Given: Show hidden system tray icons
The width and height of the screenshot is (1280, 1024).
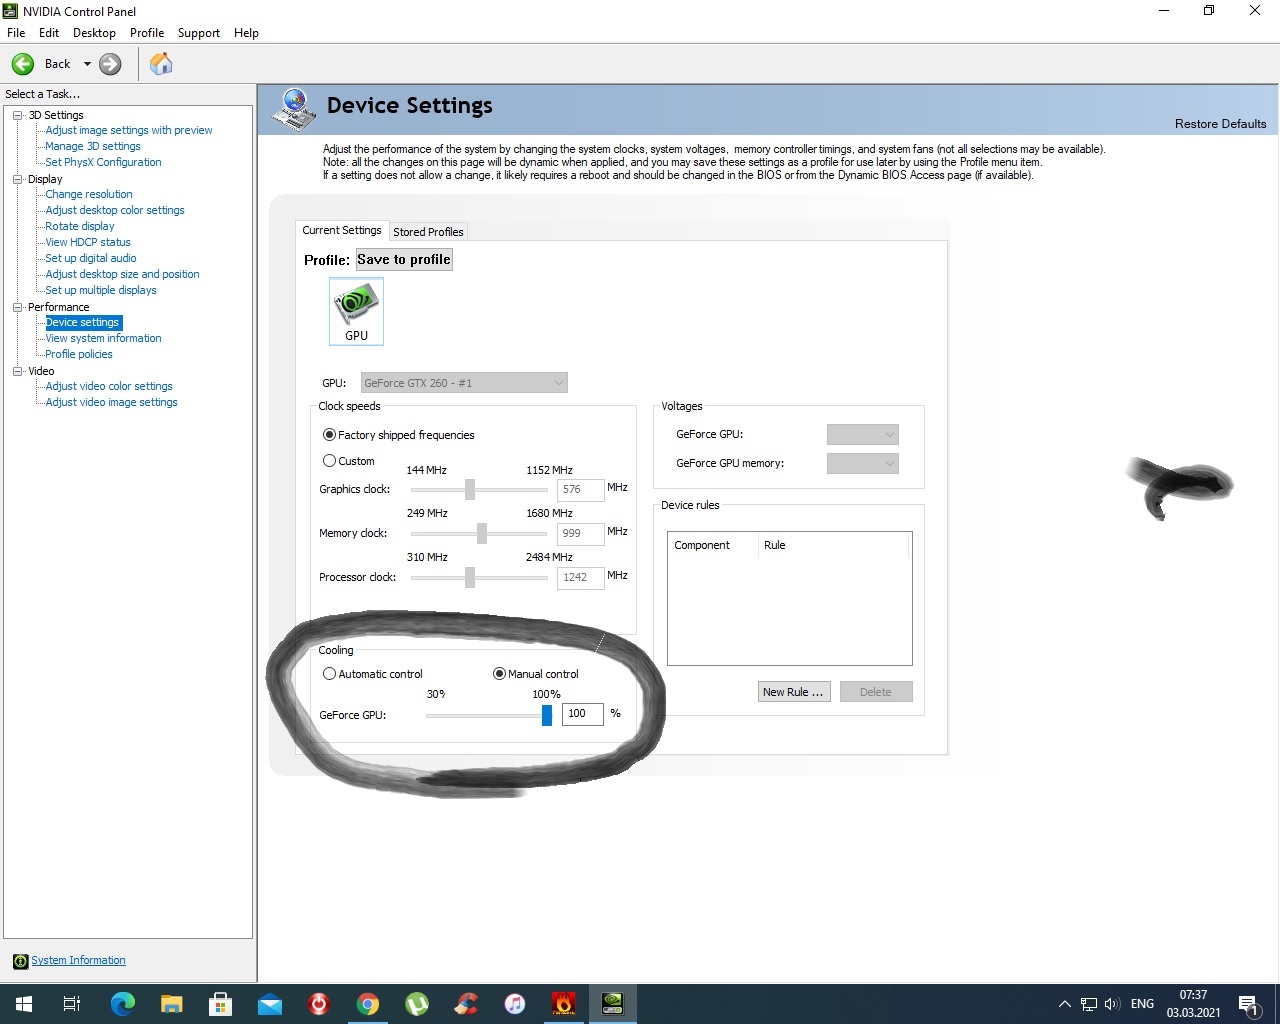Looking at the screenshot, I should 1064,1004.
